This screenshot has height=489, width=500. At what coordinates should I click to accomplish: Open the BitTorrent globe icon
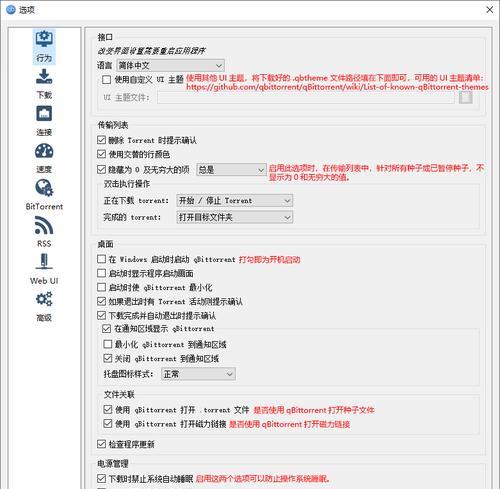pos(44,188)
